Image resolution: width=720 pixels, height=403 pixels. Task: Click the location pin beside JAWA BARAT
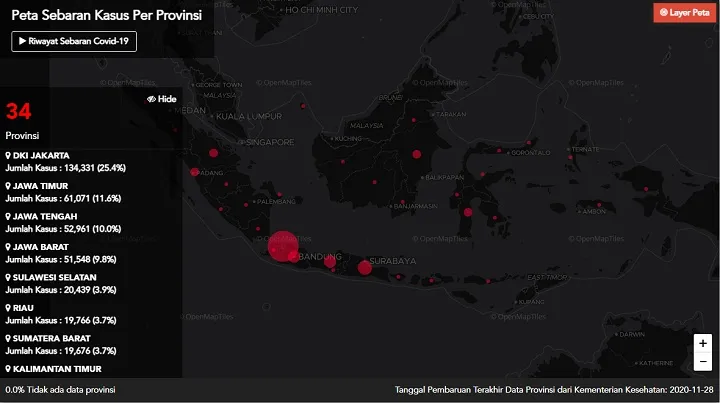pos(8,247)
